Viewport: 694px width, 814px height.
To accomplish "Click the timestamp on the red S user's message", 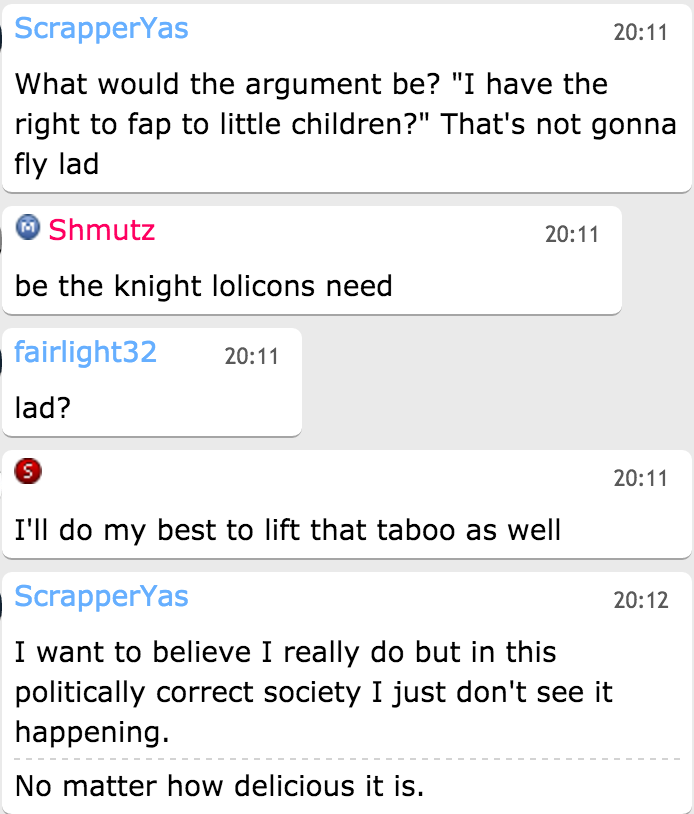I will point(639,478).
